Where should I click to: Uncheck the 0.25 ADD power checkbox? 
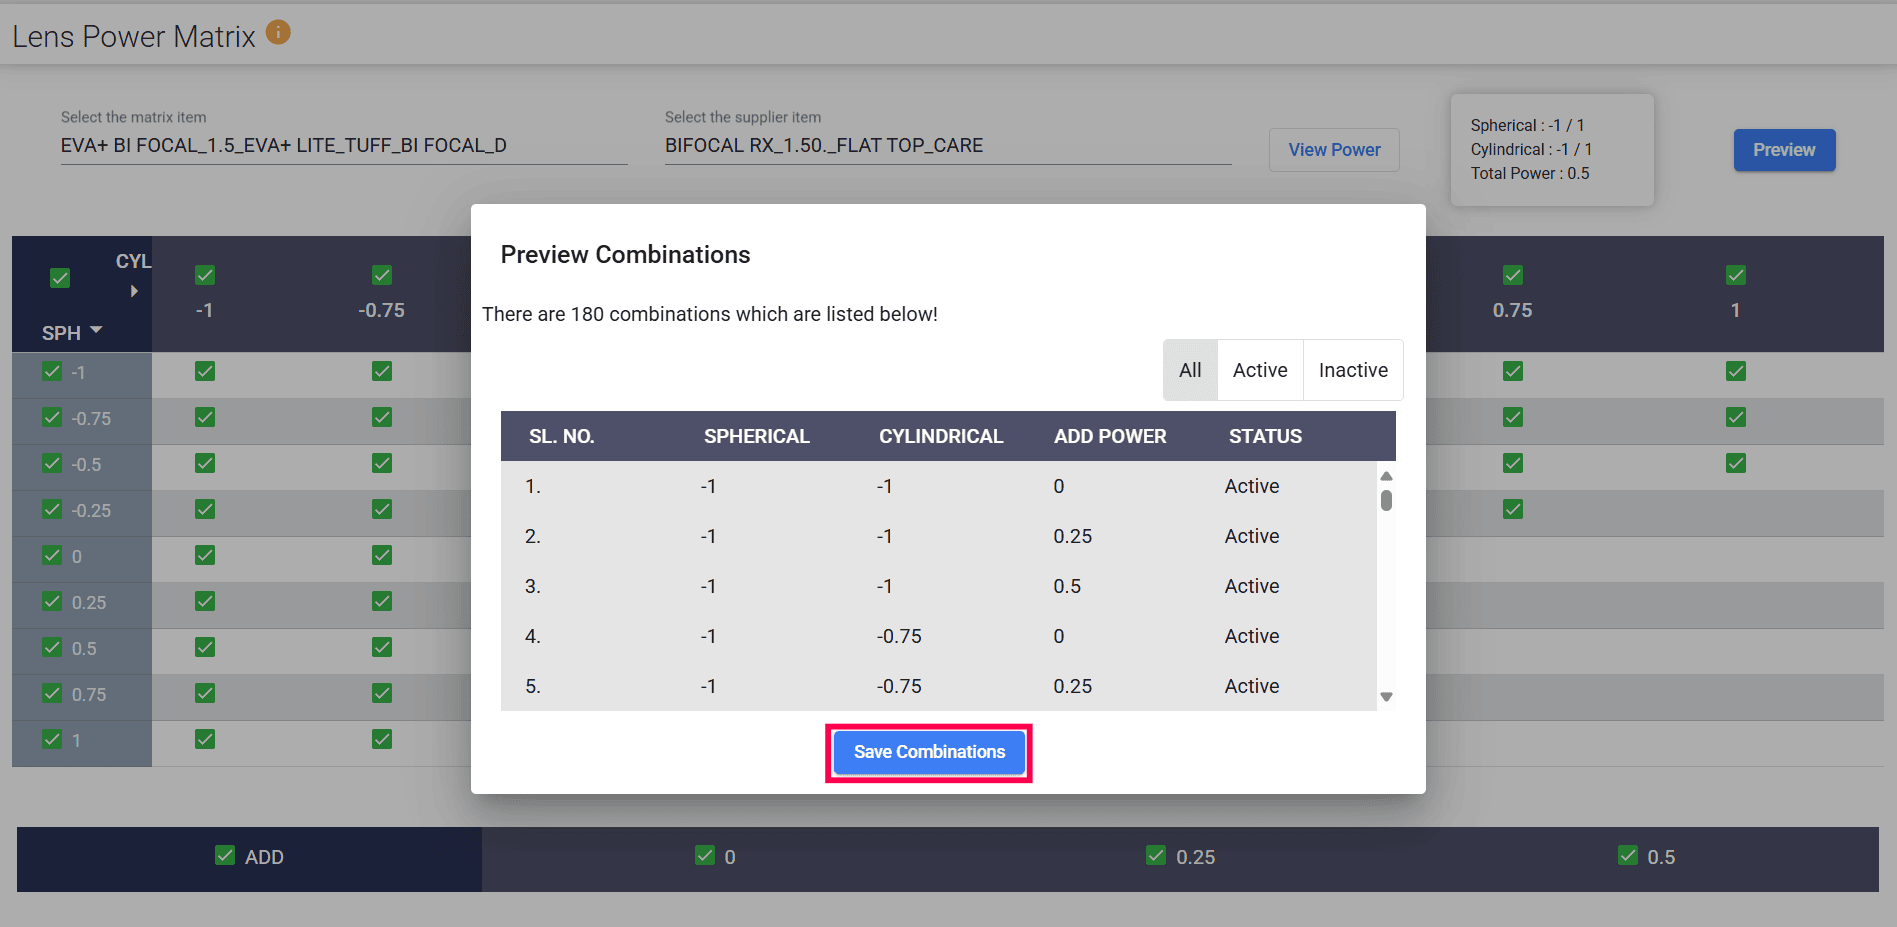[1156, 856]
